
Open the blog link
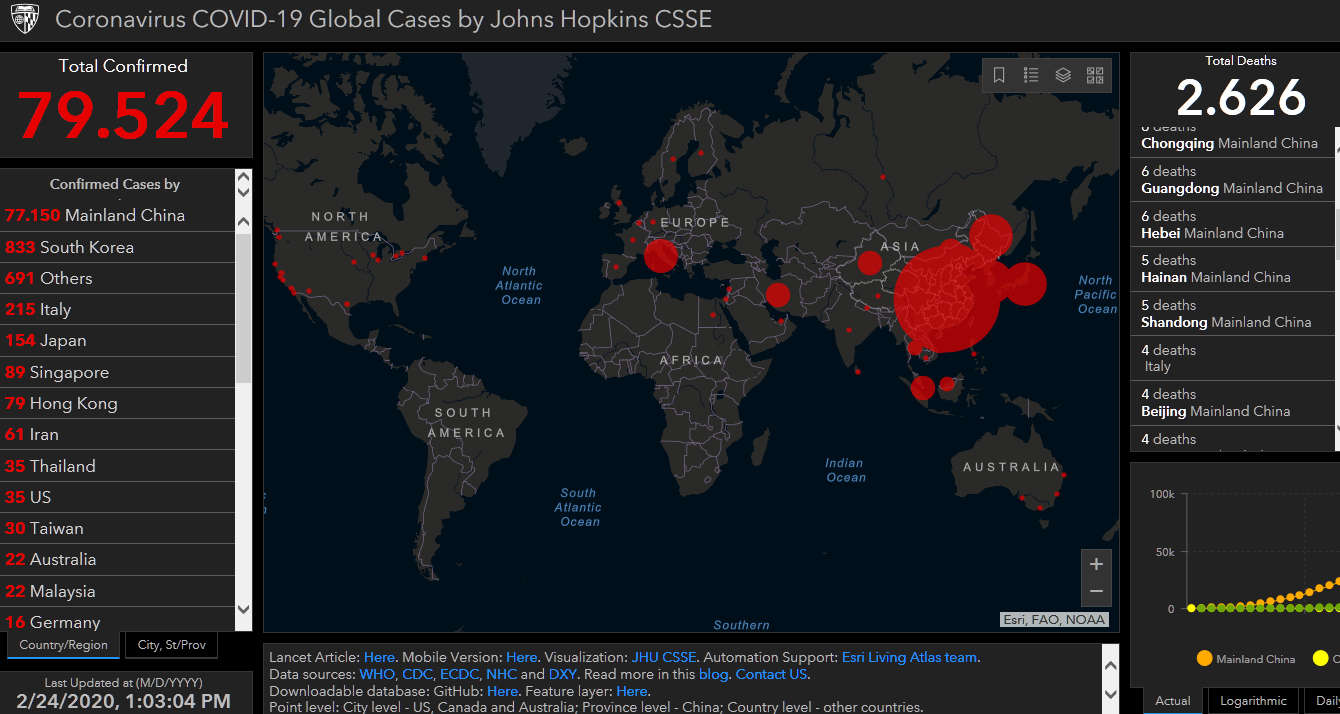pos(714,674)
